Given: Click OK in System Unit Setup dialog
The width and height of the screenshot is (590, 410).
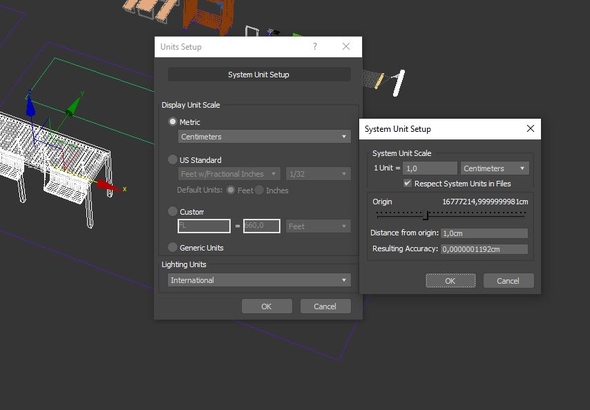Looking at the screenshot, I should pos(450,281).
